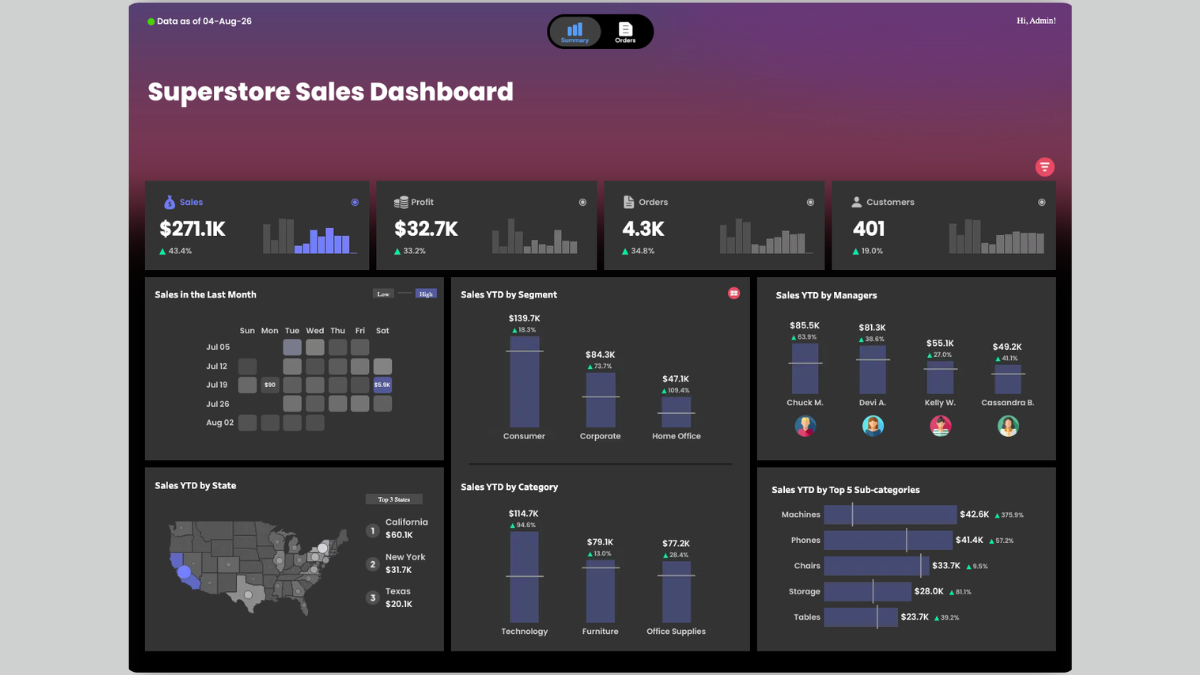Click the $42.6K Machines value

(974, 514)
